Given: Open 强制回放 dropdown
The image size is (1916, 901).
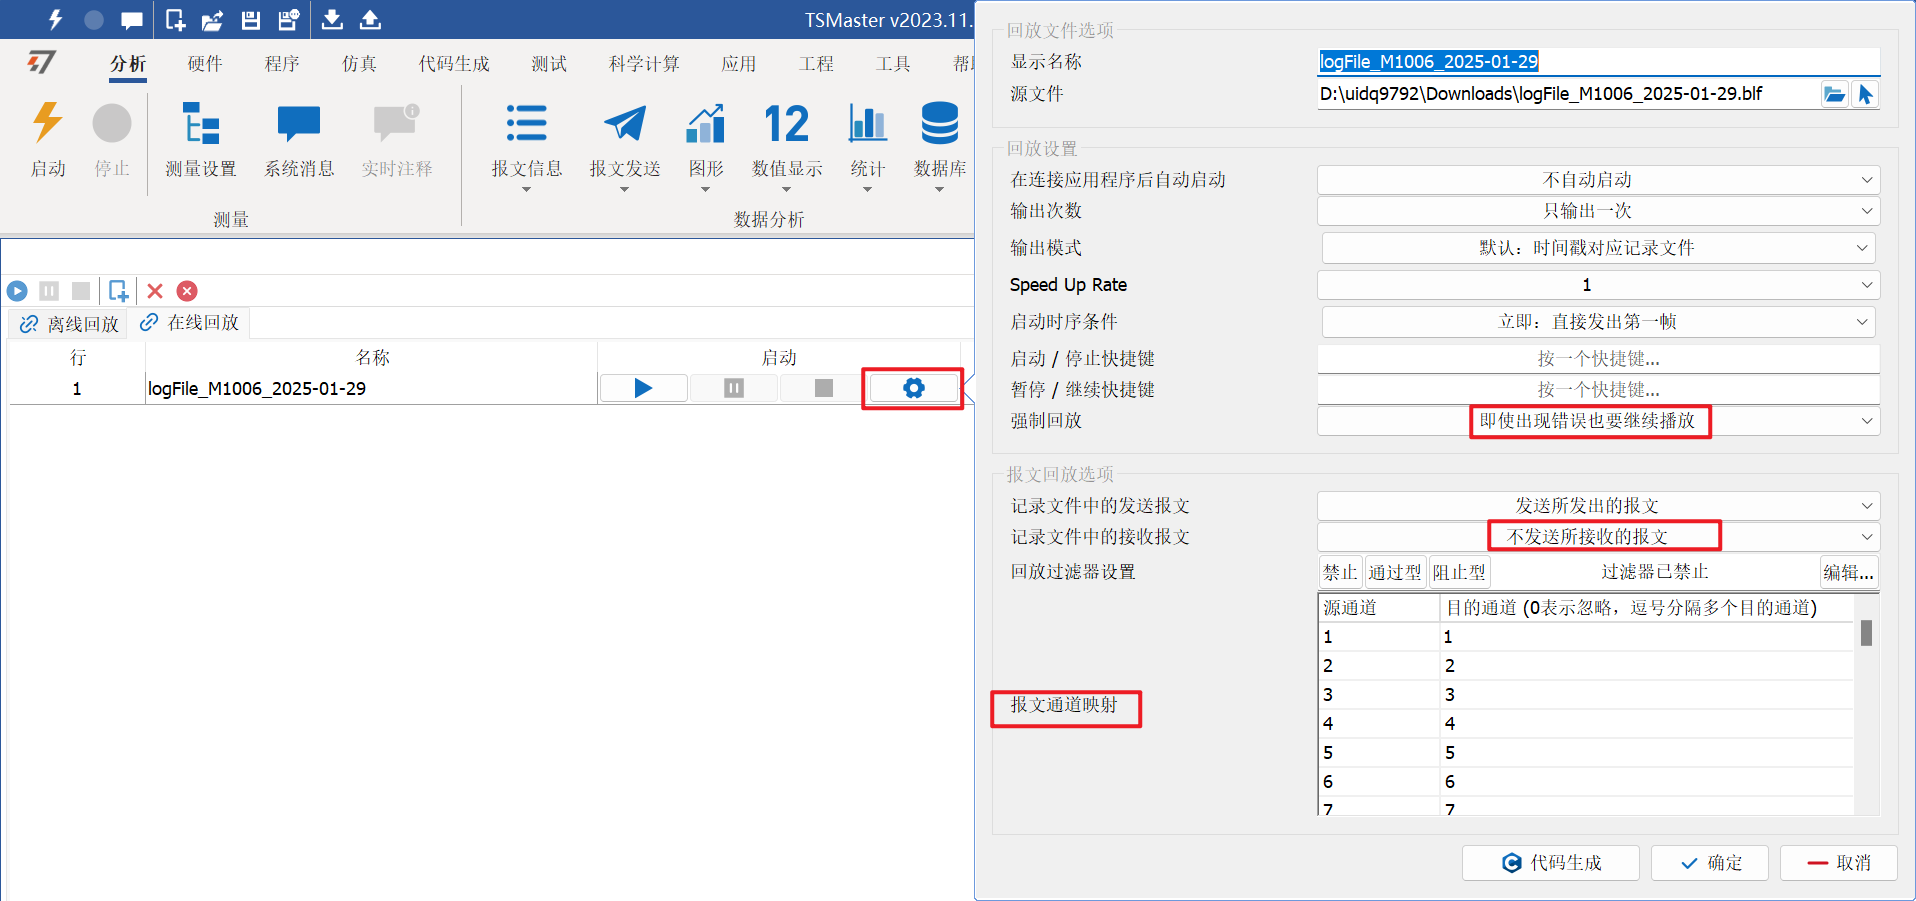Looking at the screenshot, I should click(x=1598, y=421).
